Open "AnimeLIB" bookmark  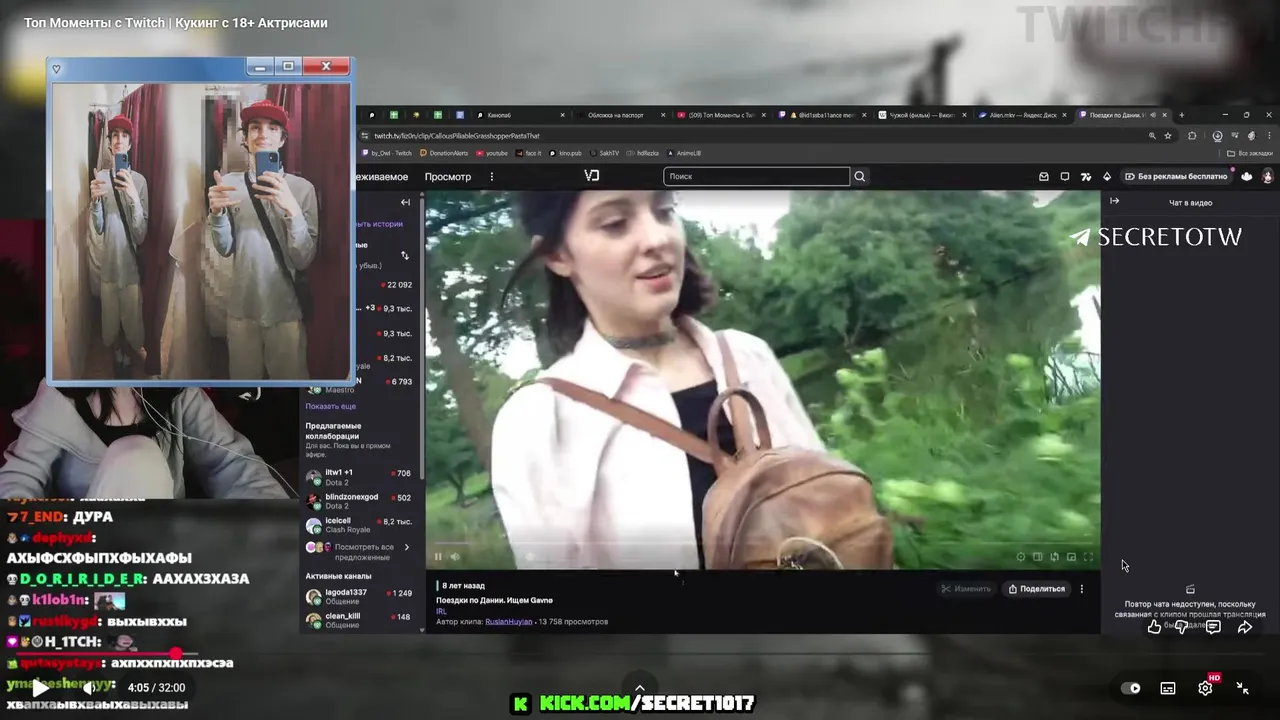coord(684,153)
